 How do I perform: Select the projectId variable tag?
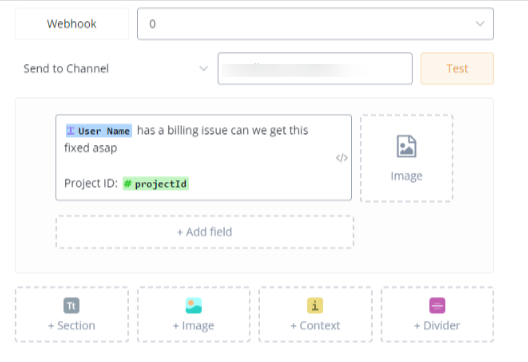[156, 184]
